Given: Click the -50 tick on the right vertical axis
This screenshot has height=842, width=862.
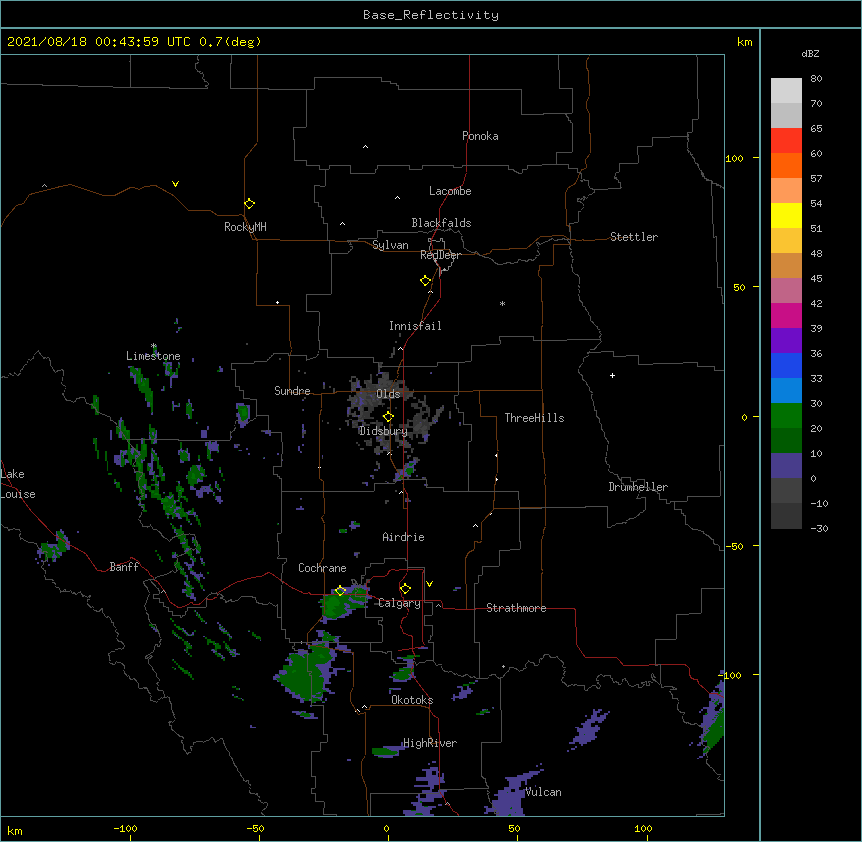Looking at the screenshot, I should [734, 546].
